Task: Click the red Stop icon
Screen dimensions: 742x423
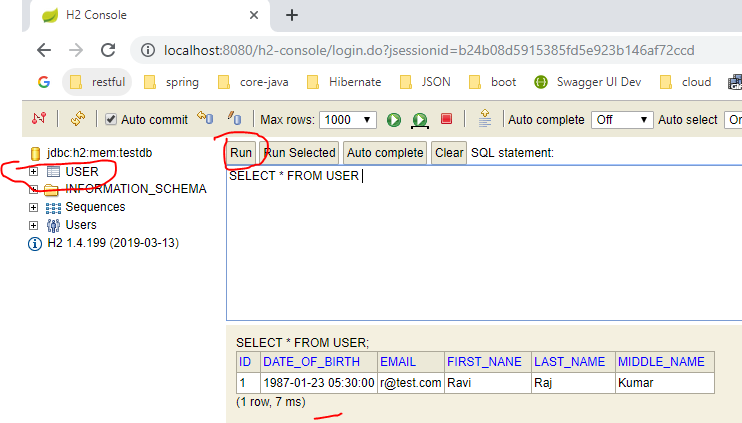Action: coord(446,119)
